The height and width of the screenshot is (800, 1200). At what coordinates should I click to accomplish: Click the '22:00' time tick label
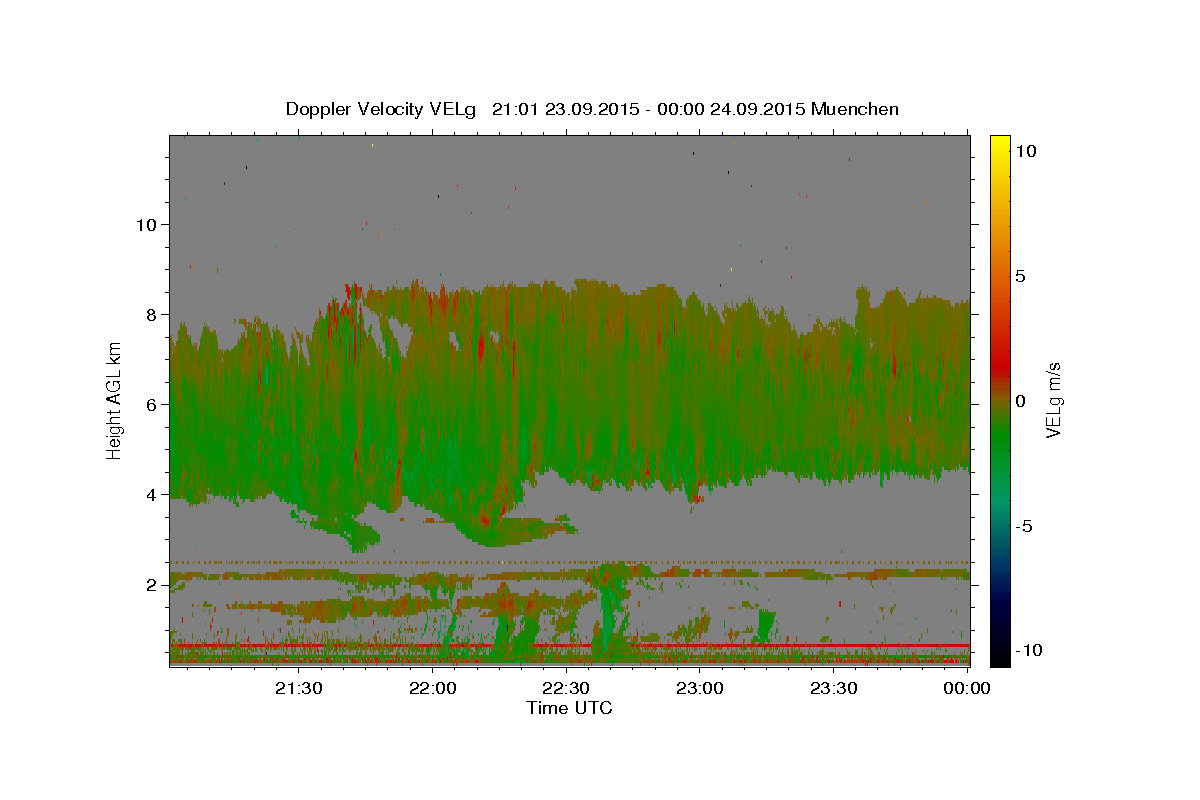(433, 688)
